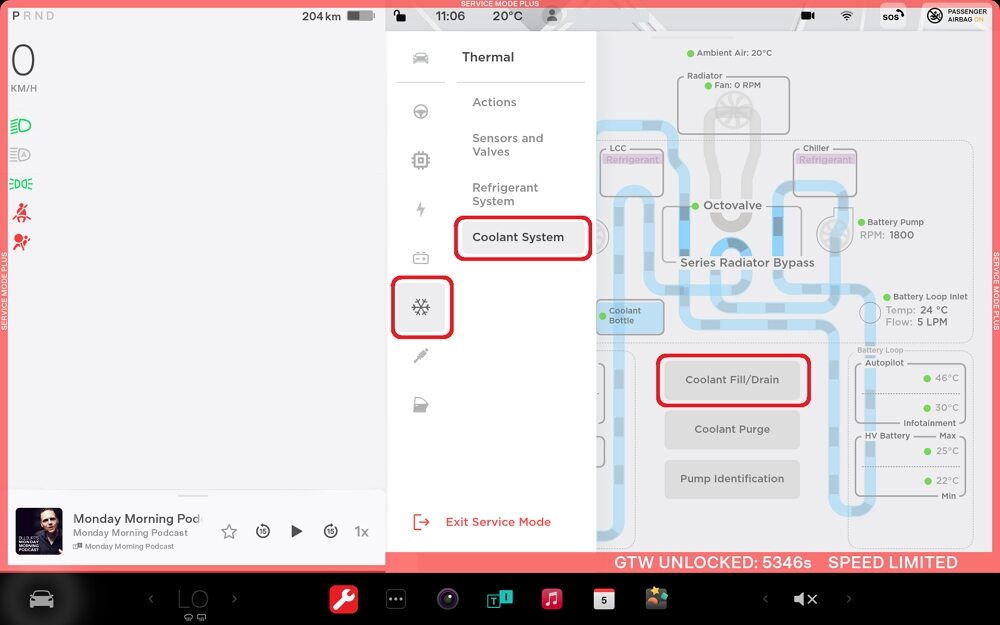Screen dimensions: 1000x625
Task: Open the dashcam icon in status bar
Action: click(x=807, y=16)
